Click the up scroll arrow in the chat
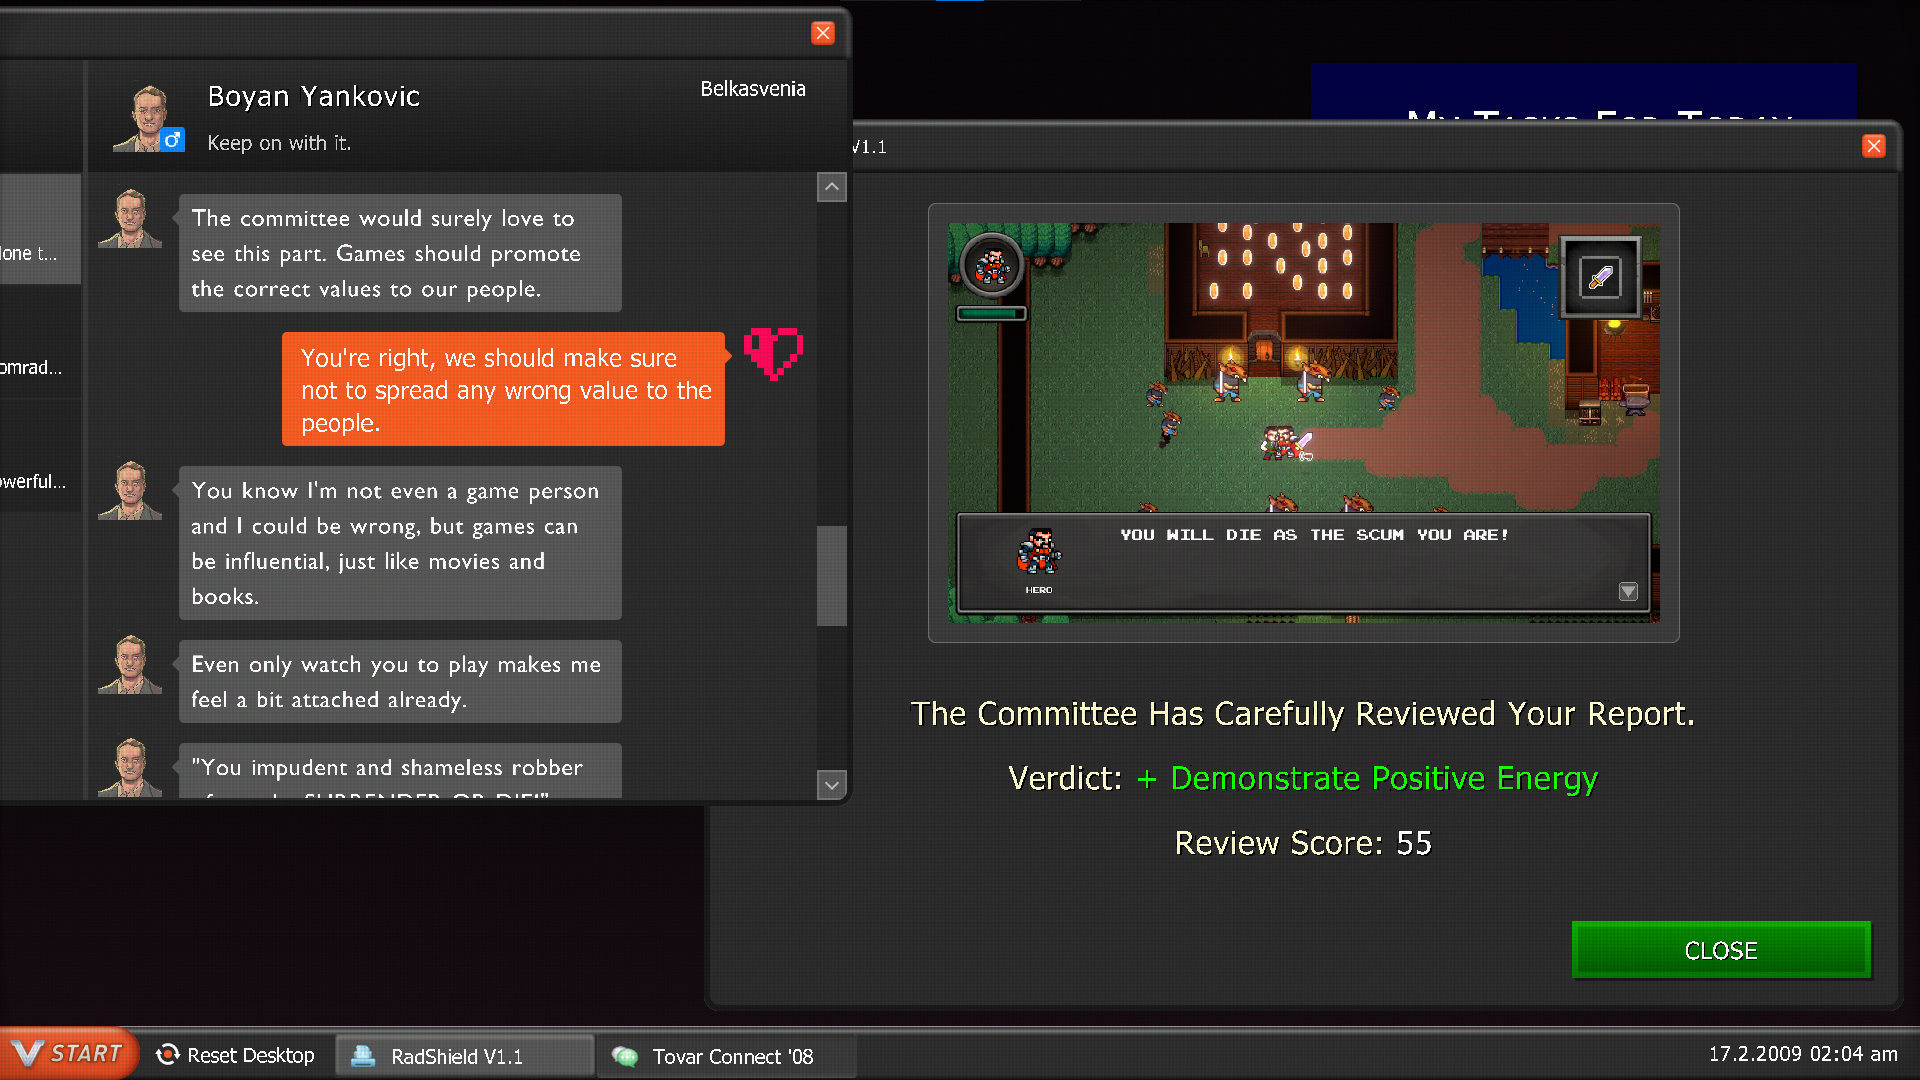This screenshot has height=1080, width=1920. (831, 187)
